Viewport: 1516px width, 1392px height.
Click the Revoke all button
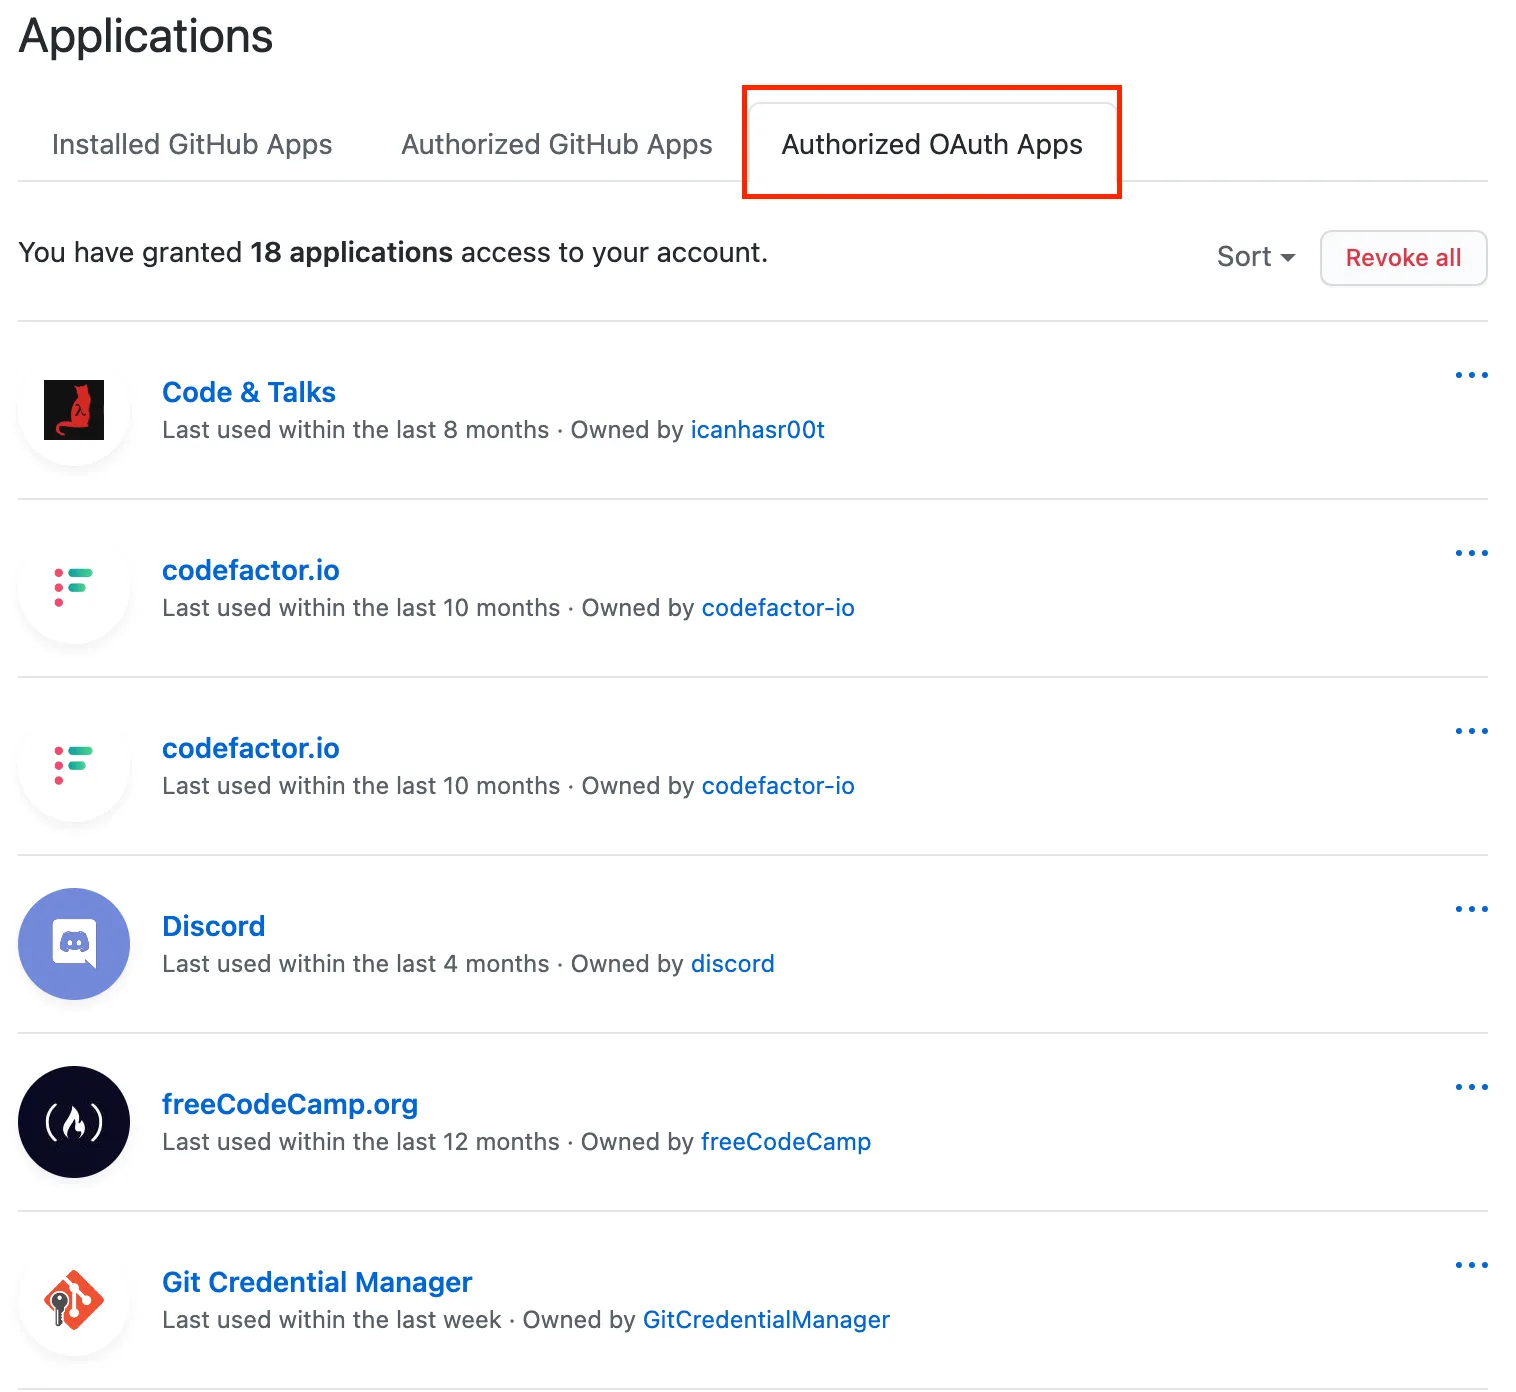click(x=1403, y=258)
